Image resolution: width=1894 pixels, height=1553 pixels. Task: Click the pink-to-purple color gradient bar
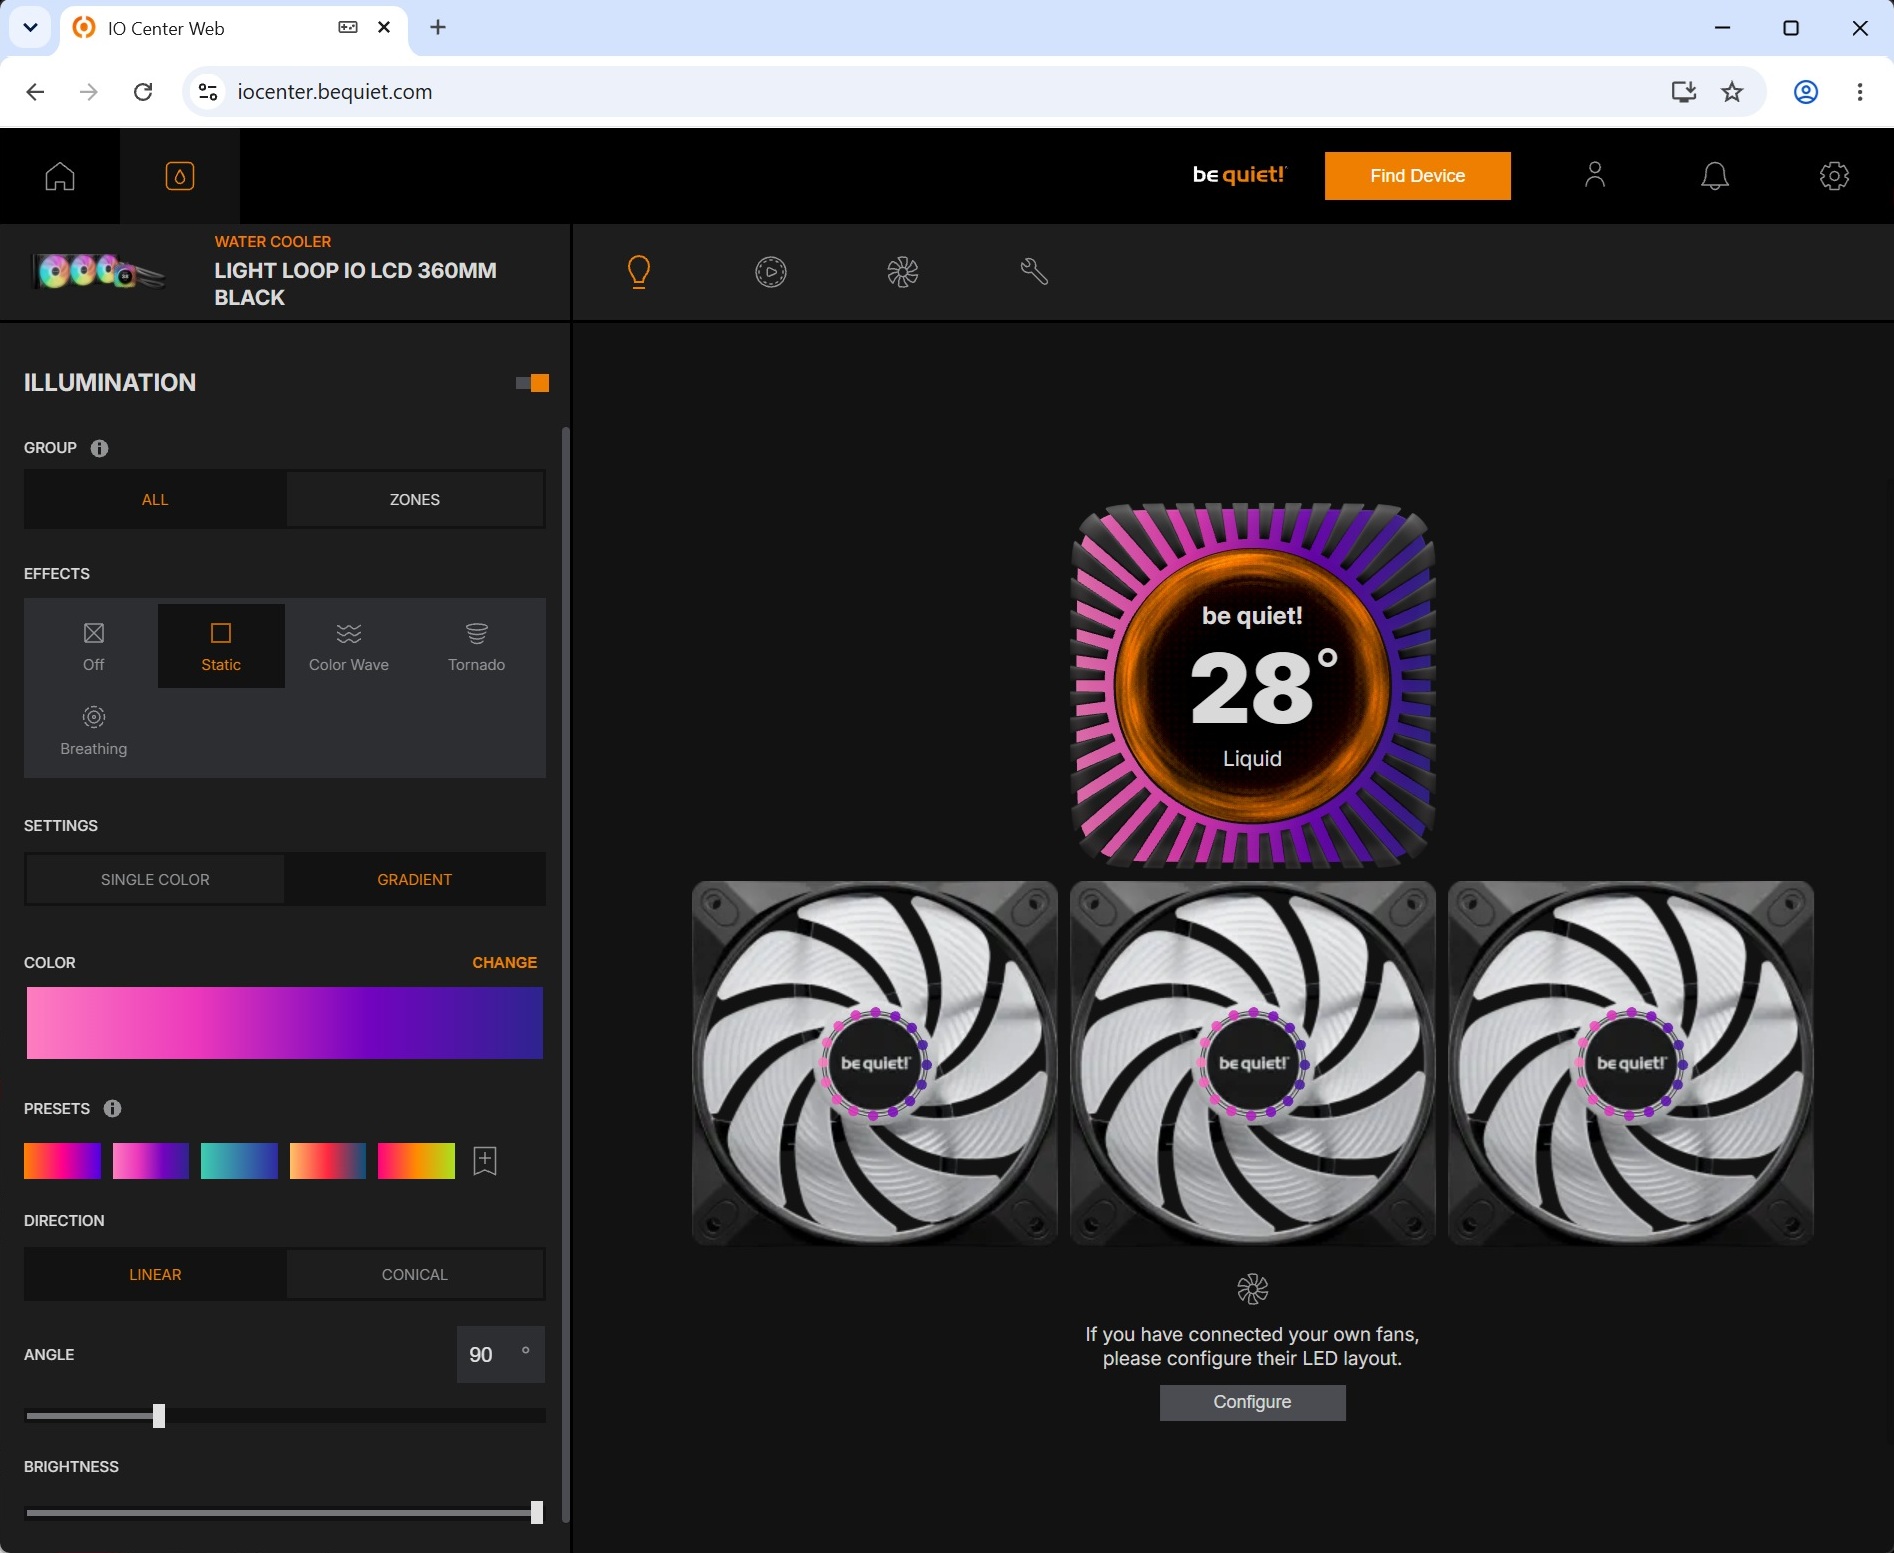click(x=285, y=1023)
